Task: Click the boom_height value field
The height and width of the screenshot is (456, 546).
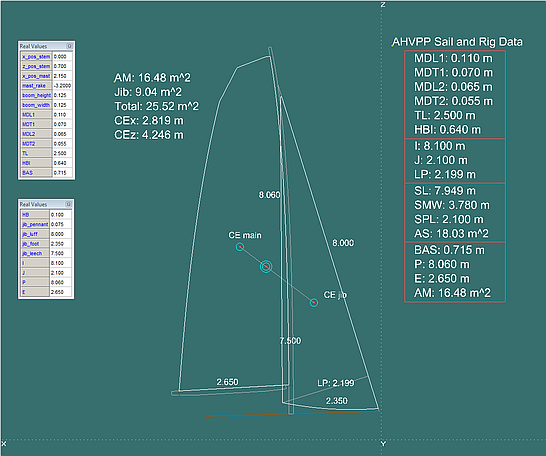Action: [x=62, y=95]
